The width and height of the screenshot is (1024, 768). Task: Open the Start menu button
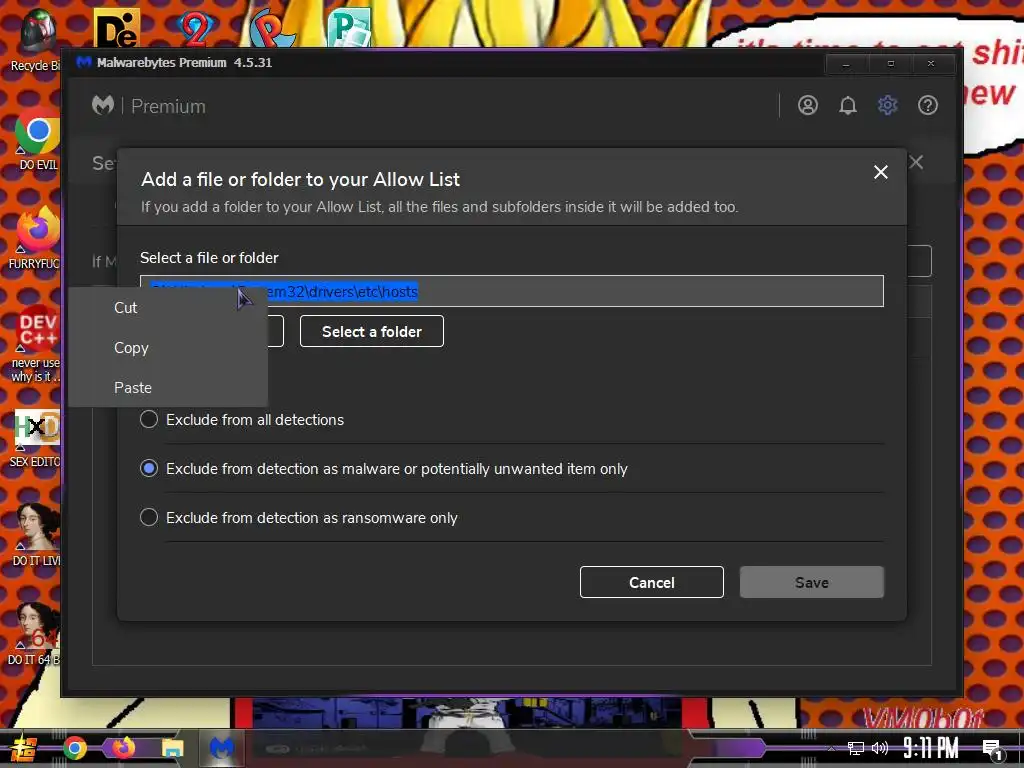click(x=24, y=748)
